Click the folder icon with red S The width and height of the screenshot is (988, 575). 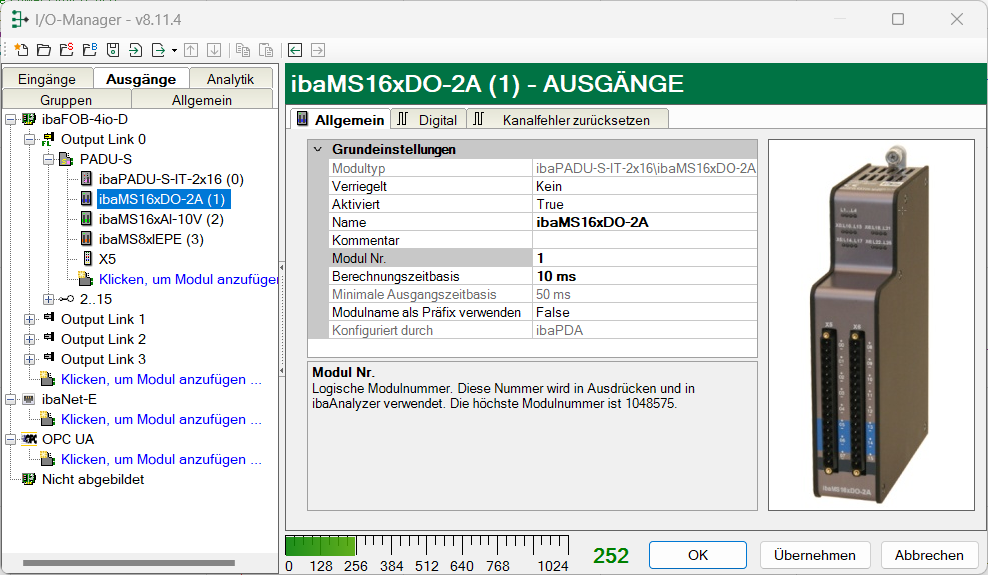click(x=66, y=50)
